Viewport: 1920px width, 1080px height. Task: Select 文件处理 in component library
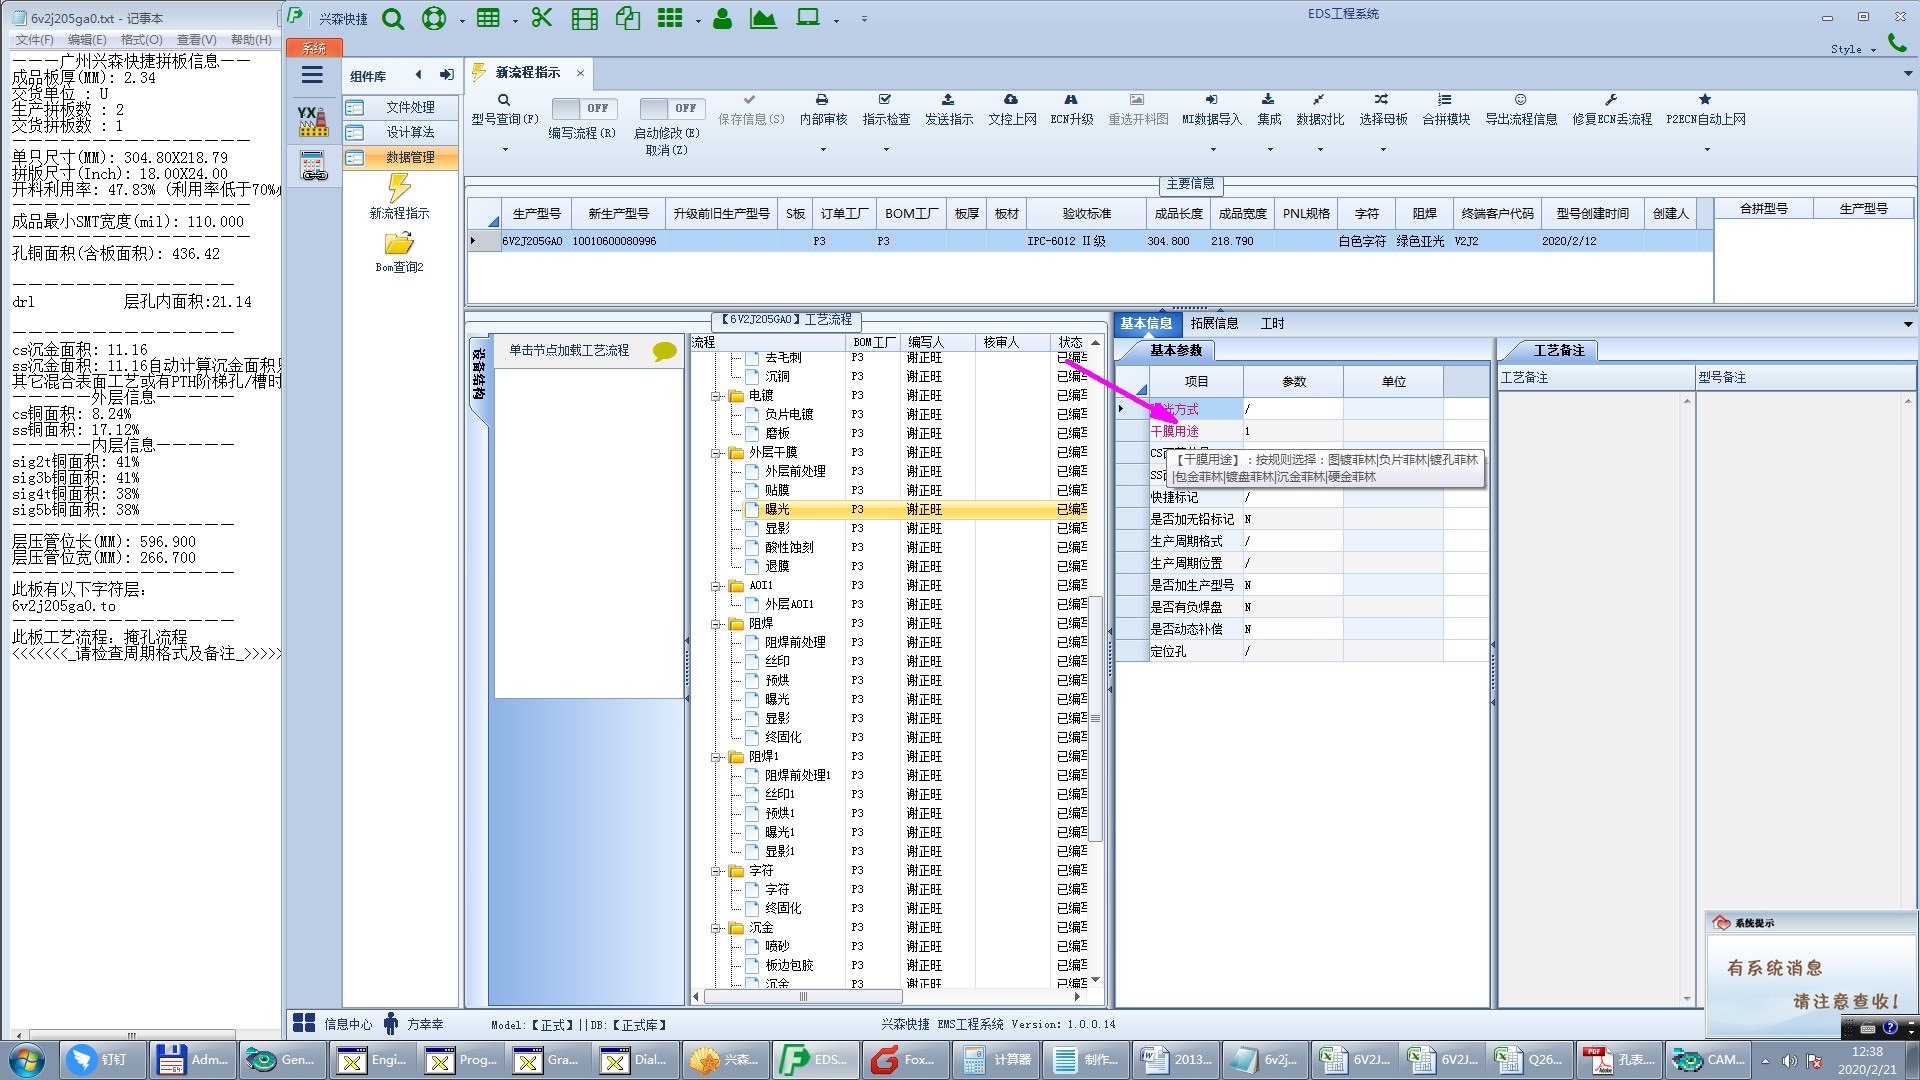click(x=410, y=107)
